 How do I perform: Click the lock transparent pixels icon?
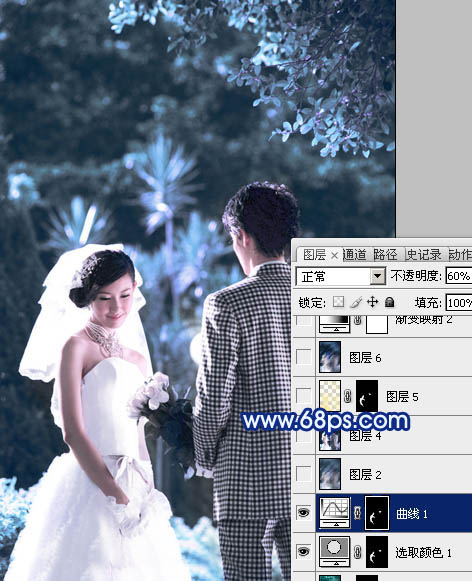(x=338, y=302)
